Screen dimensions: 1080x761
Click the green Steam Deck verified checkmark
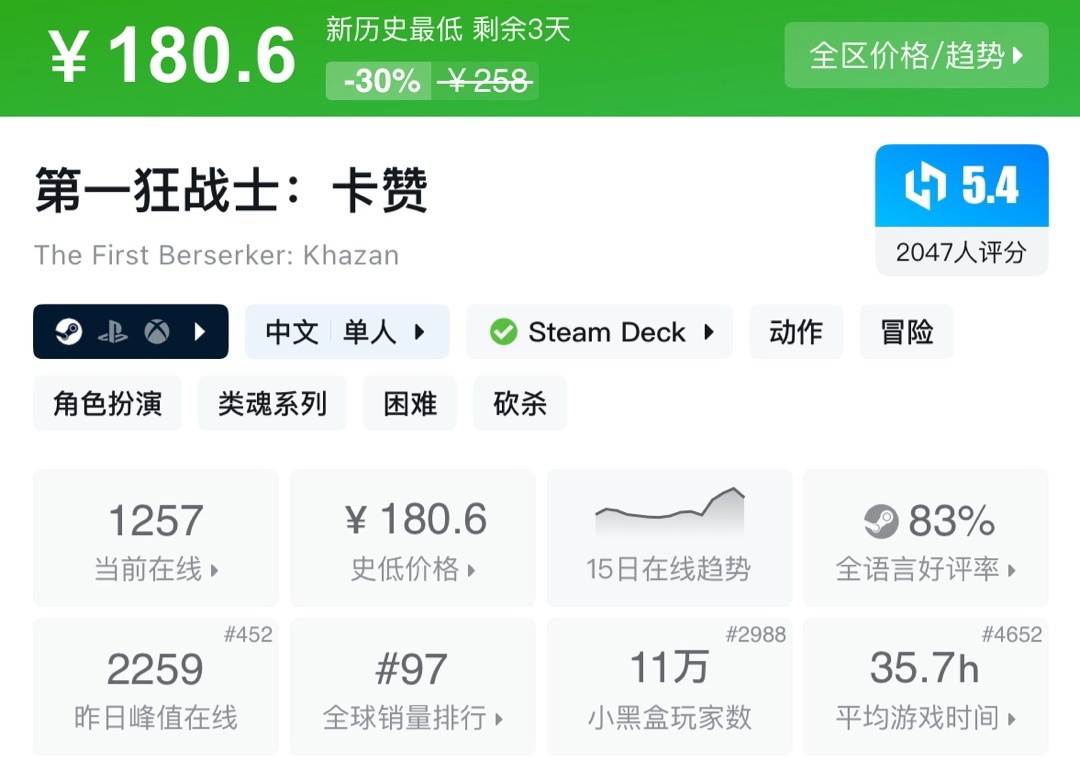[504, 332]
